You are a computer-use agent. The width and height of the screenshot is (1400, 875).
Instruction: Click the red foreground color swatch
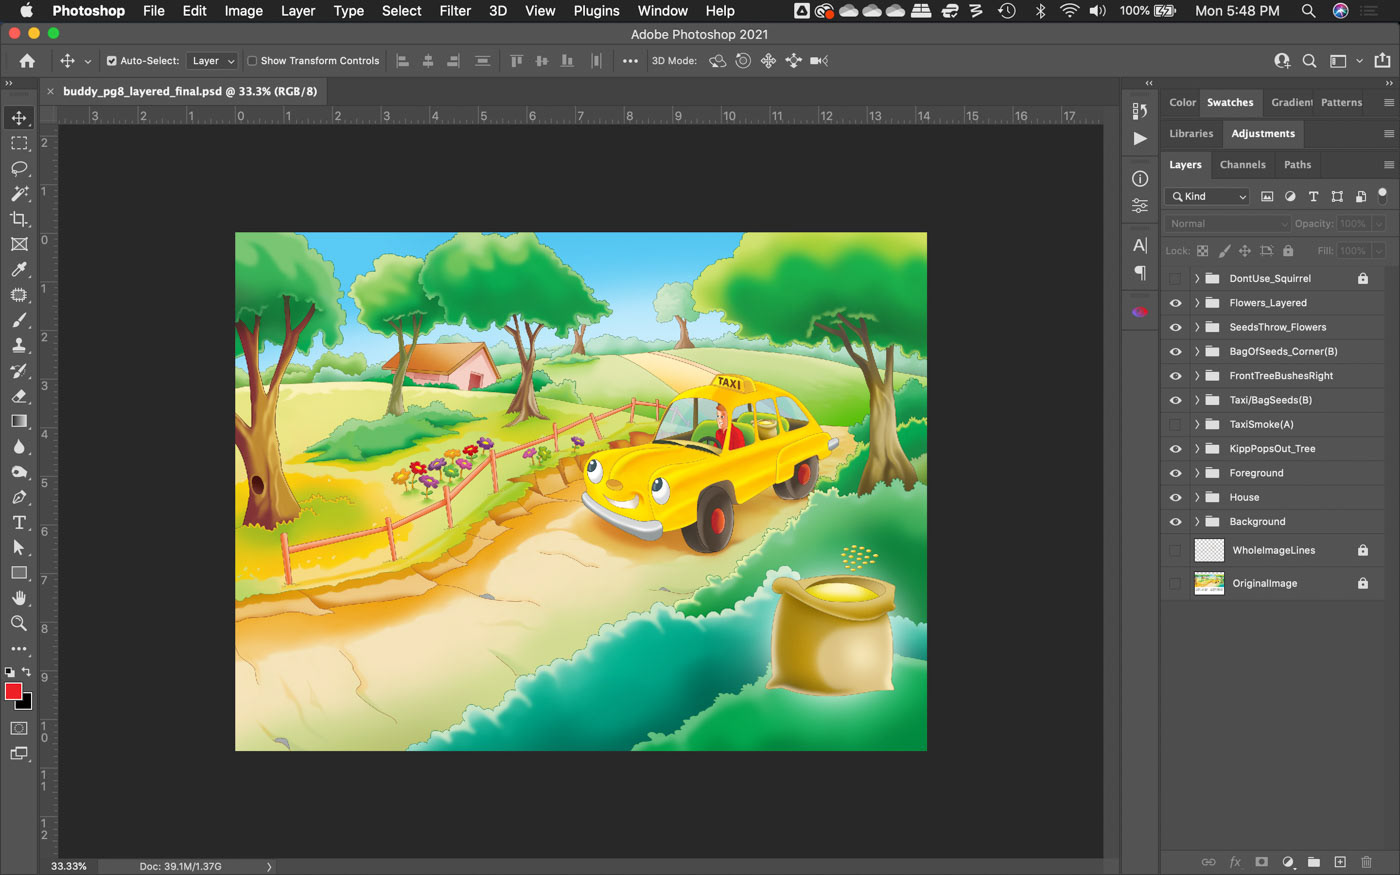(x=13, y=691)
